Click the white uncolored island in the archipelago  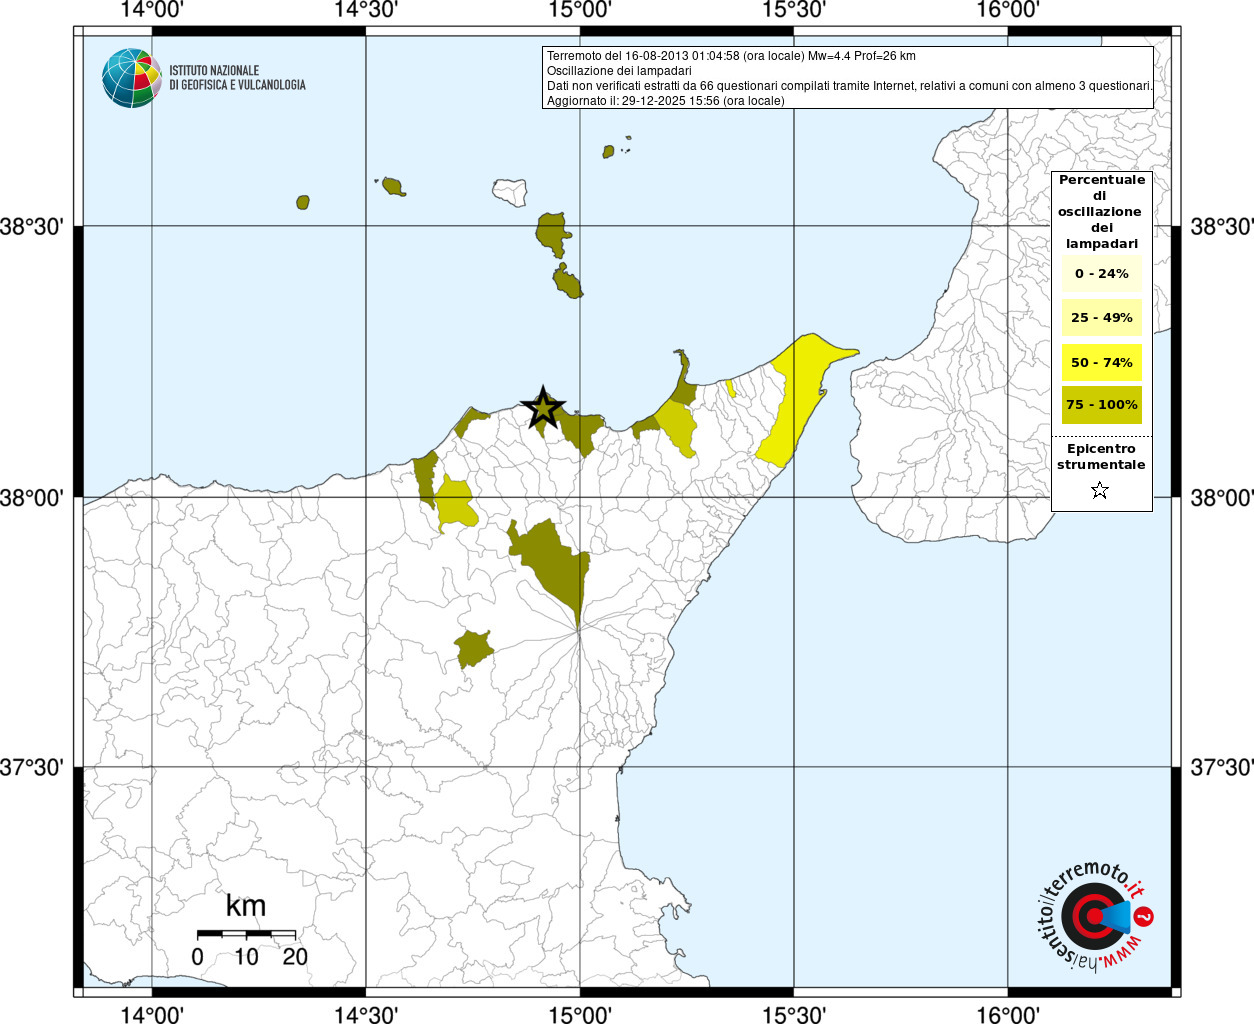[510, 192]
